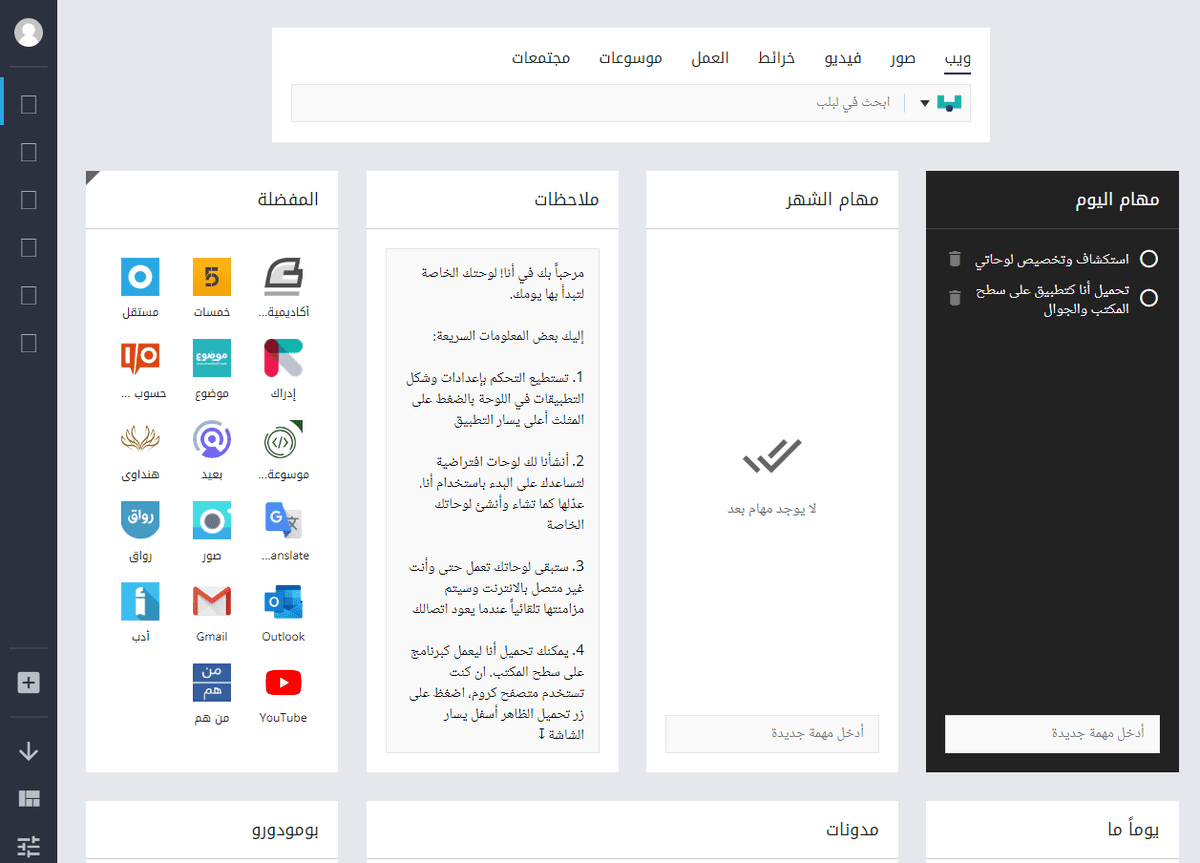Switch to the صور search tab
1200x863 pixels.
click(904, 58)
